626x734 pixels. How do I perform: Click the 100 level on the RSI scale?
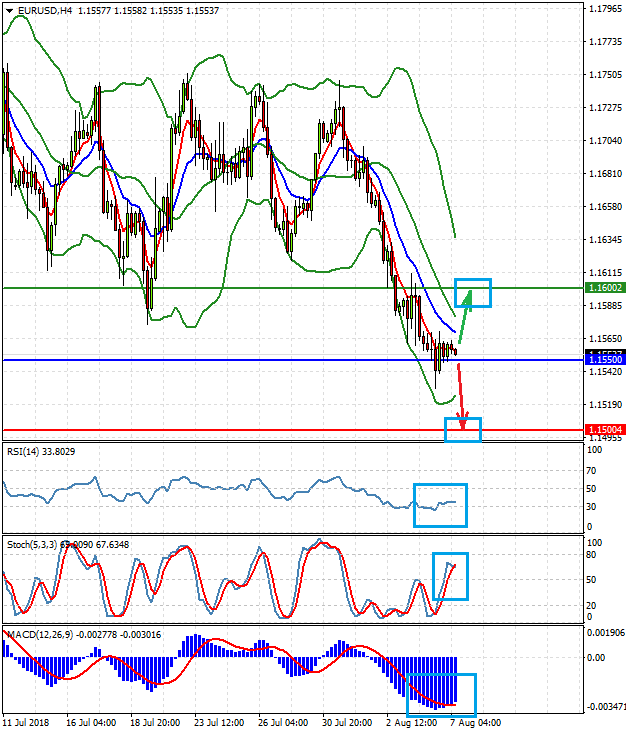[594, 451]
